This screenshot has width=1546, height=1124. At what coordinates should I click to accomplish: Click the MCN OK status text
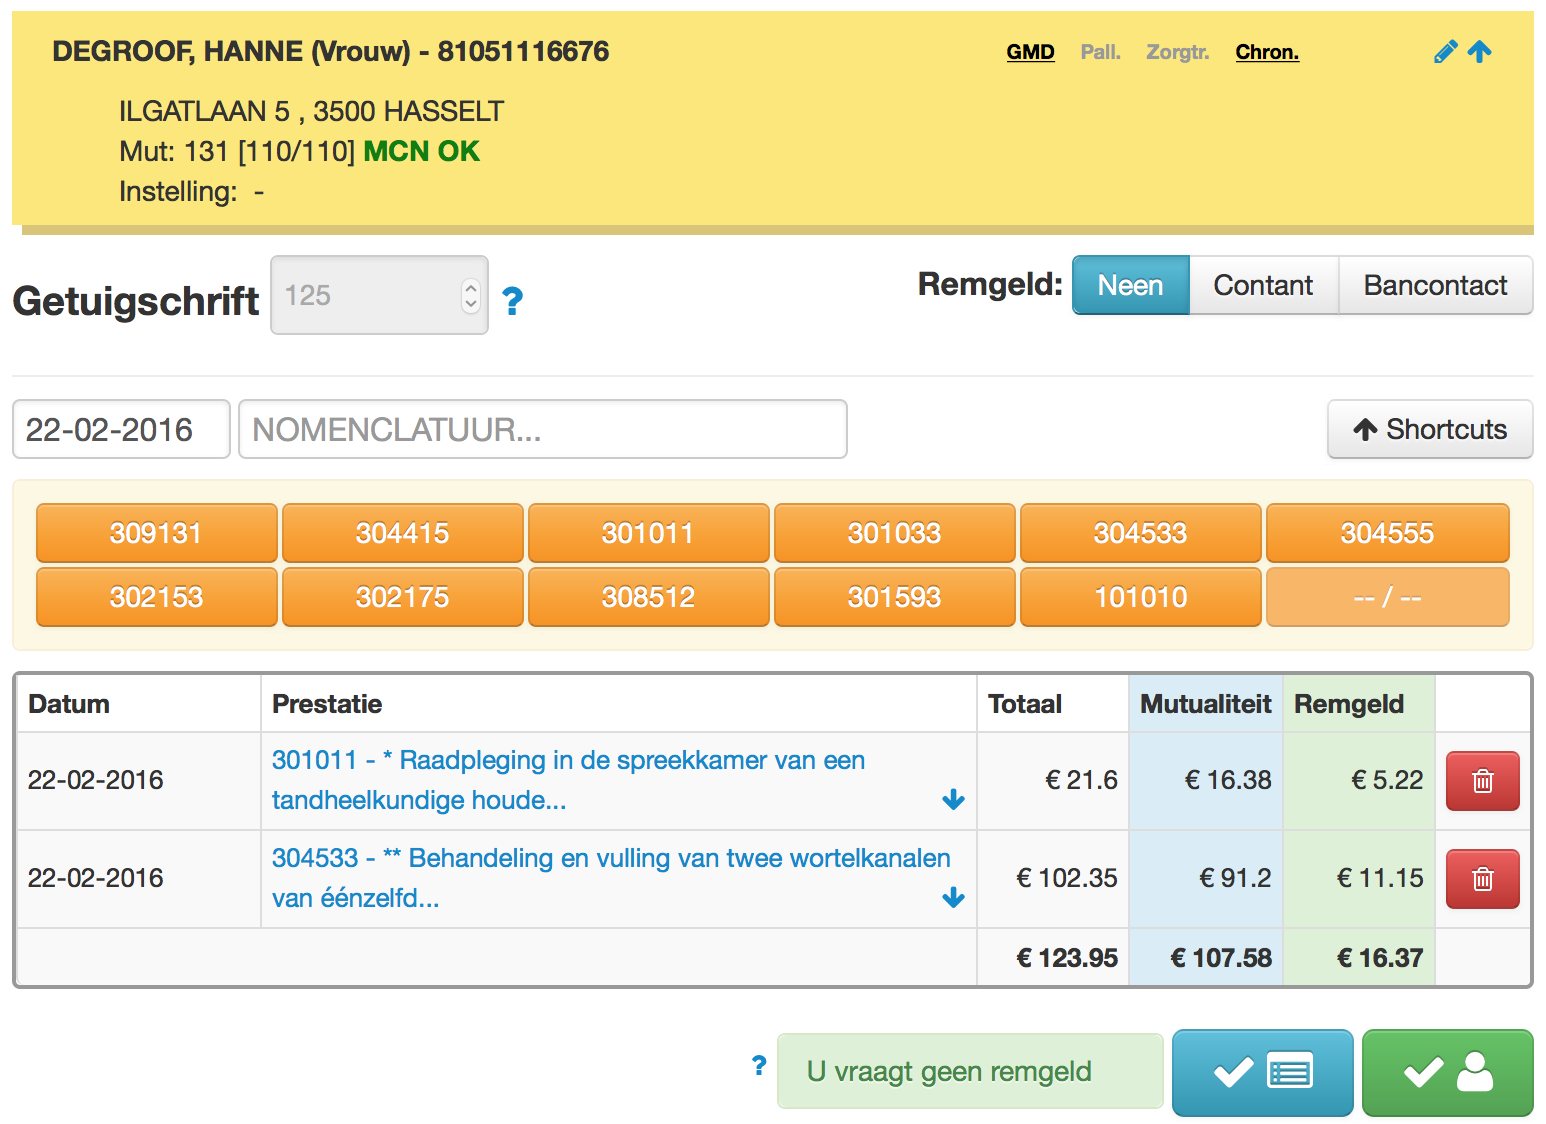421,151
